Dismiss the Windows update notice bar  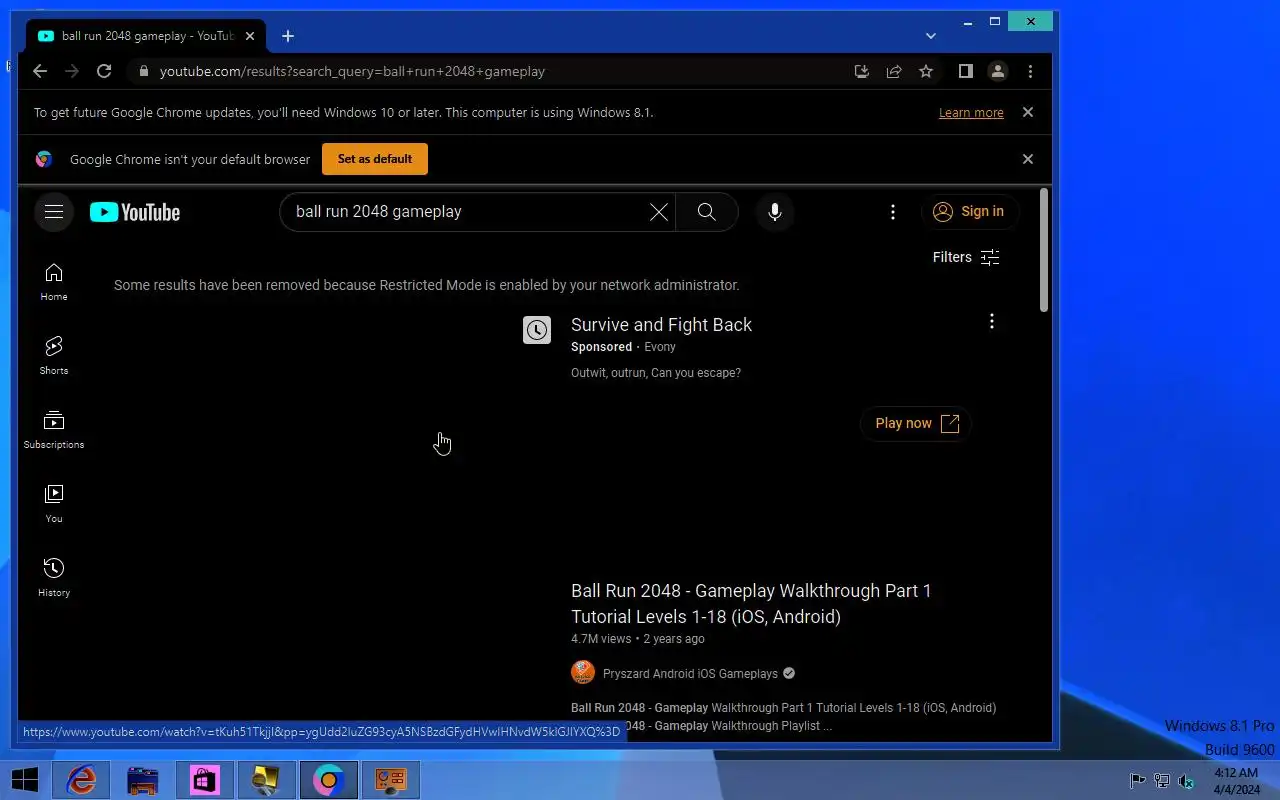point(1027,112)
